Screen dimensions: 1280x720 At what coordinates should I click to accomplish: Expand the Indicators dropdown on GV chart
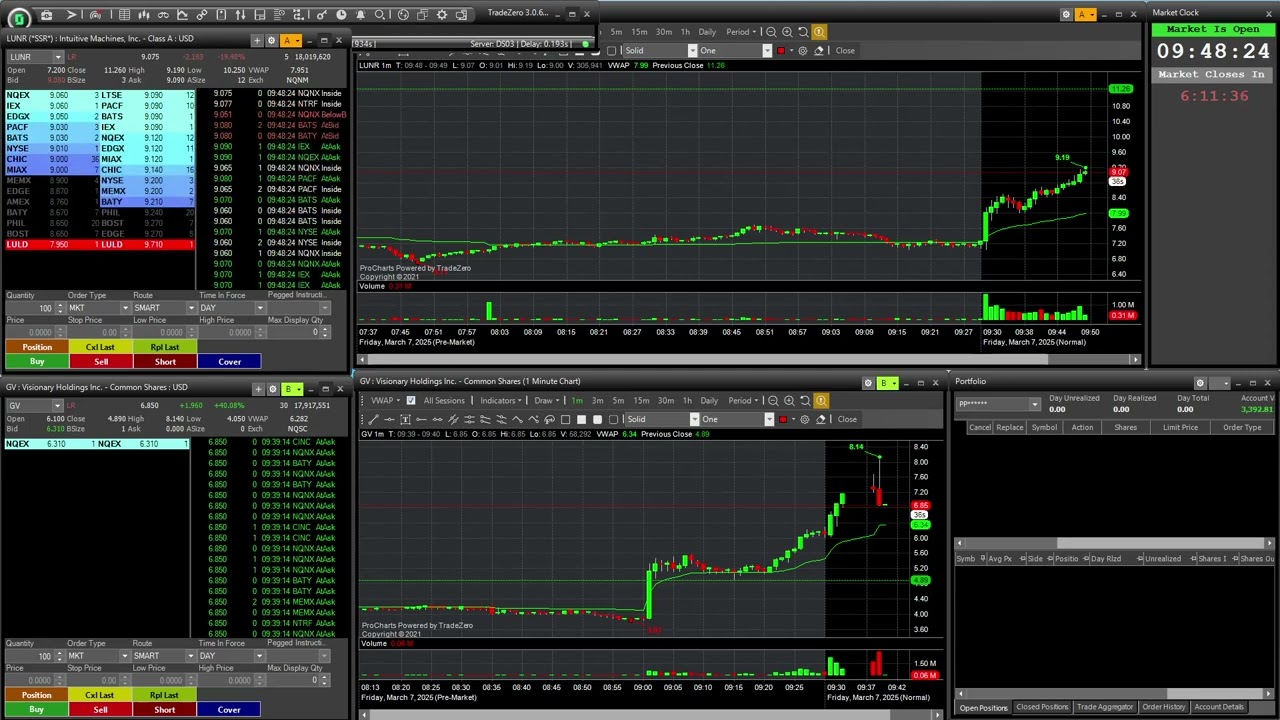[x=501, y=400]
